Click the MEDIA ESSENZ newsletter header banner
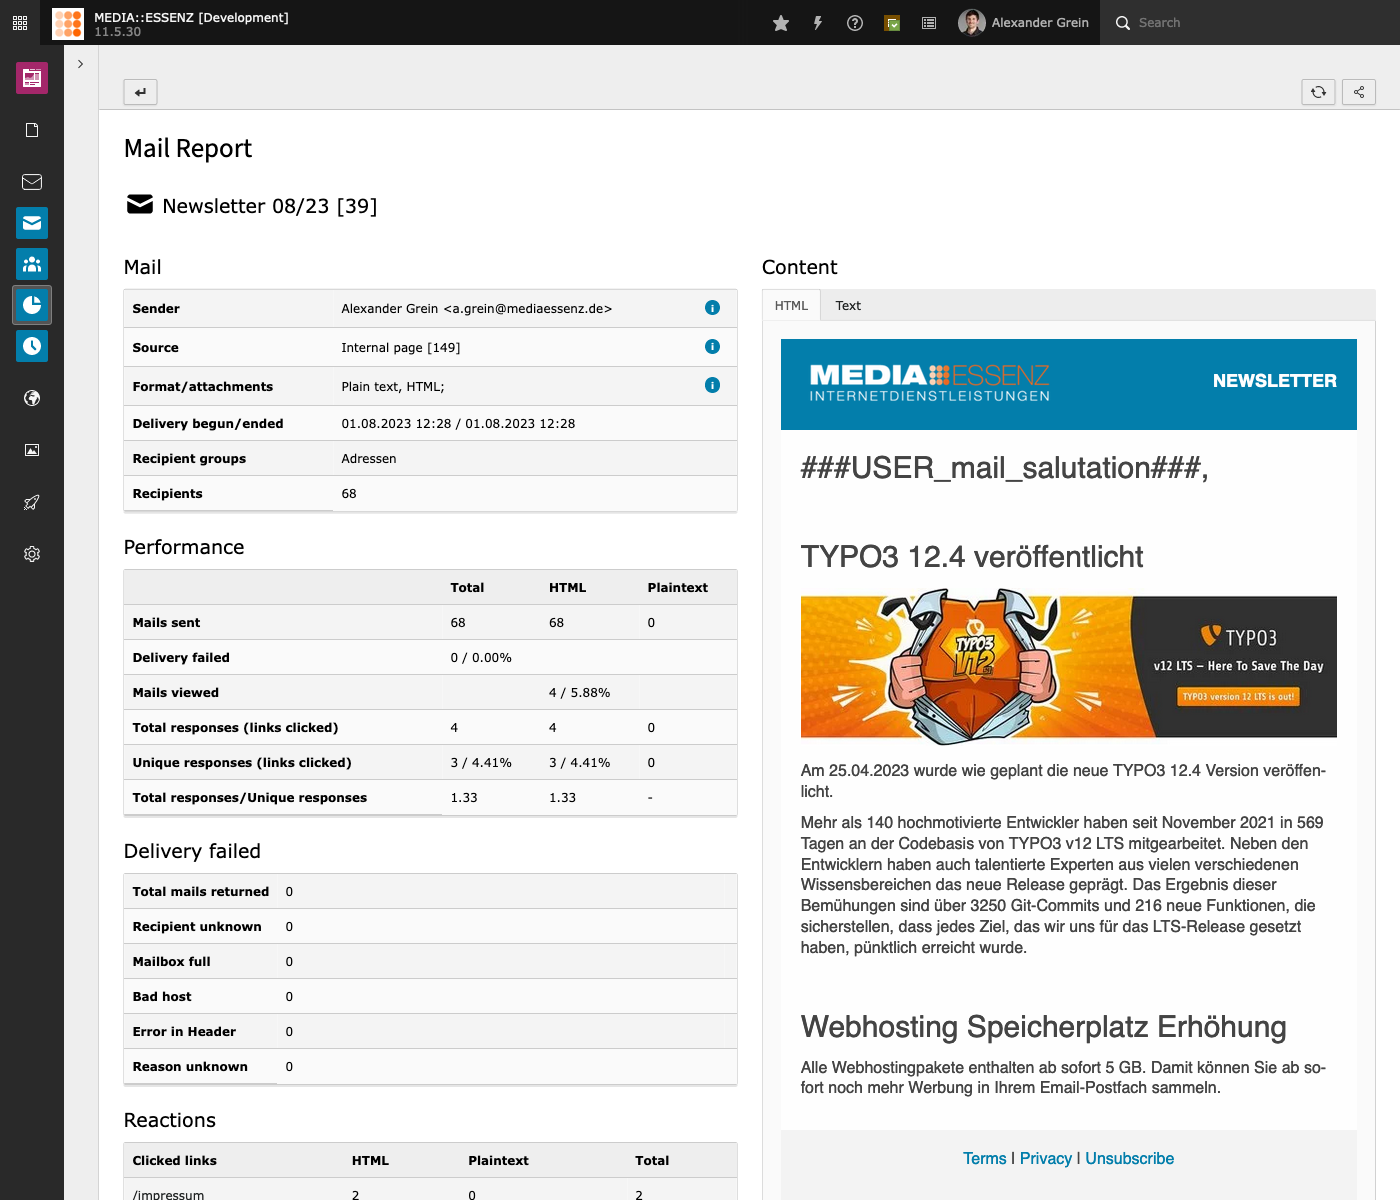The image size is (1400, 1200). click(1068, 385)
